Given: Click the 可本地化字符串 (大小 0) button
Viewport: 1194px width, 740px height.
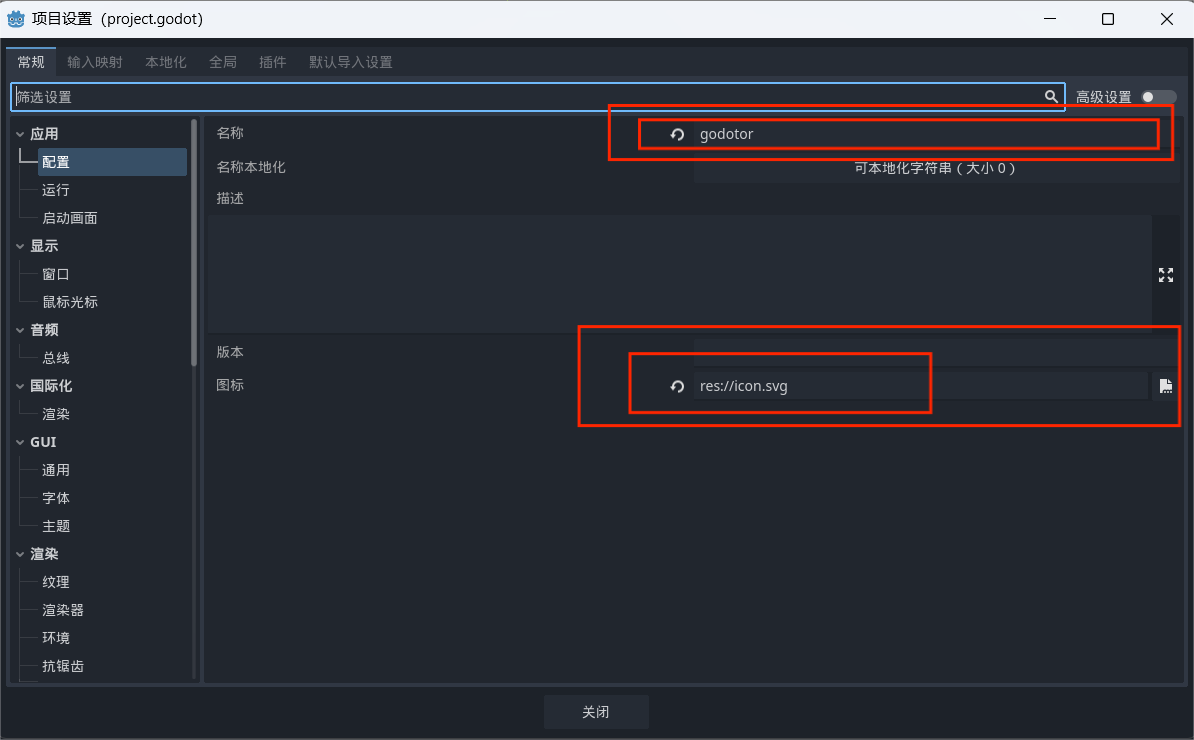Looking at the screenshot, I should 935,168.
